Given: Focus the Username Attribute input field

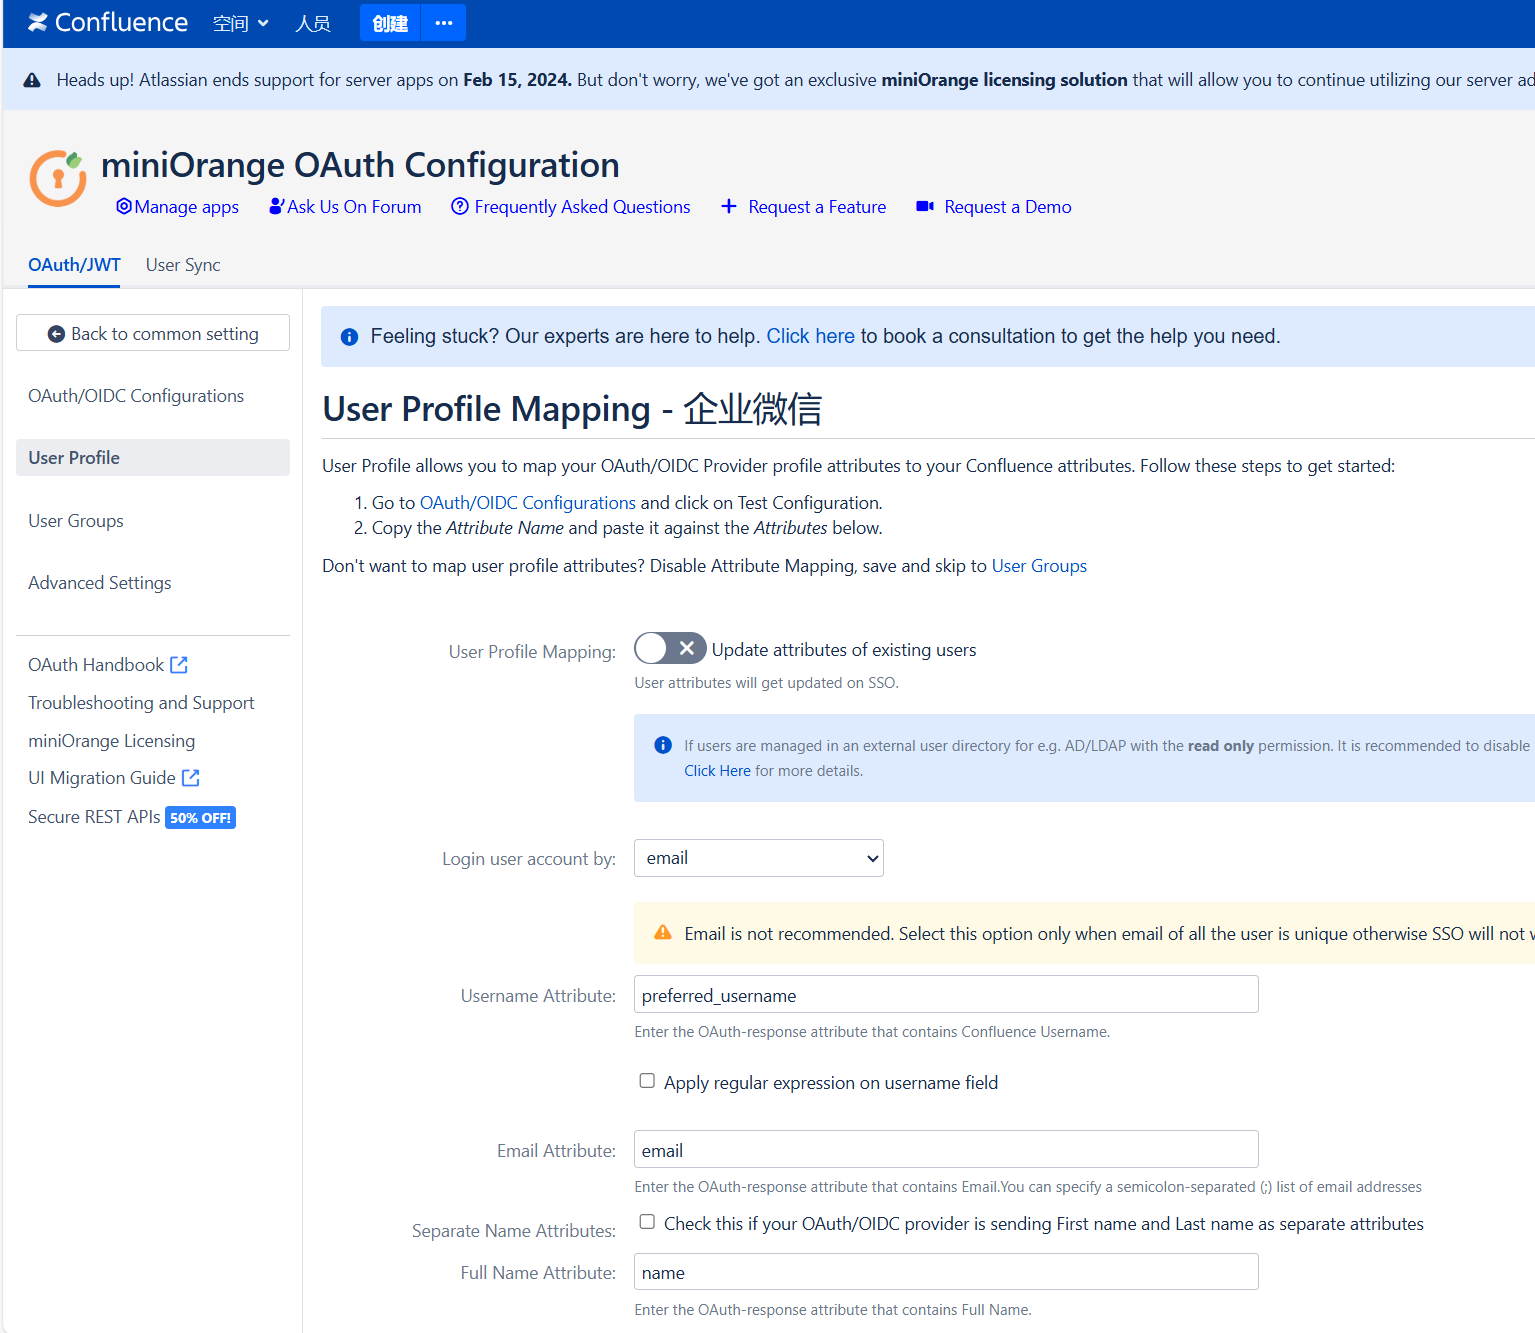Looking at the screenshot, I should point(946,994).
